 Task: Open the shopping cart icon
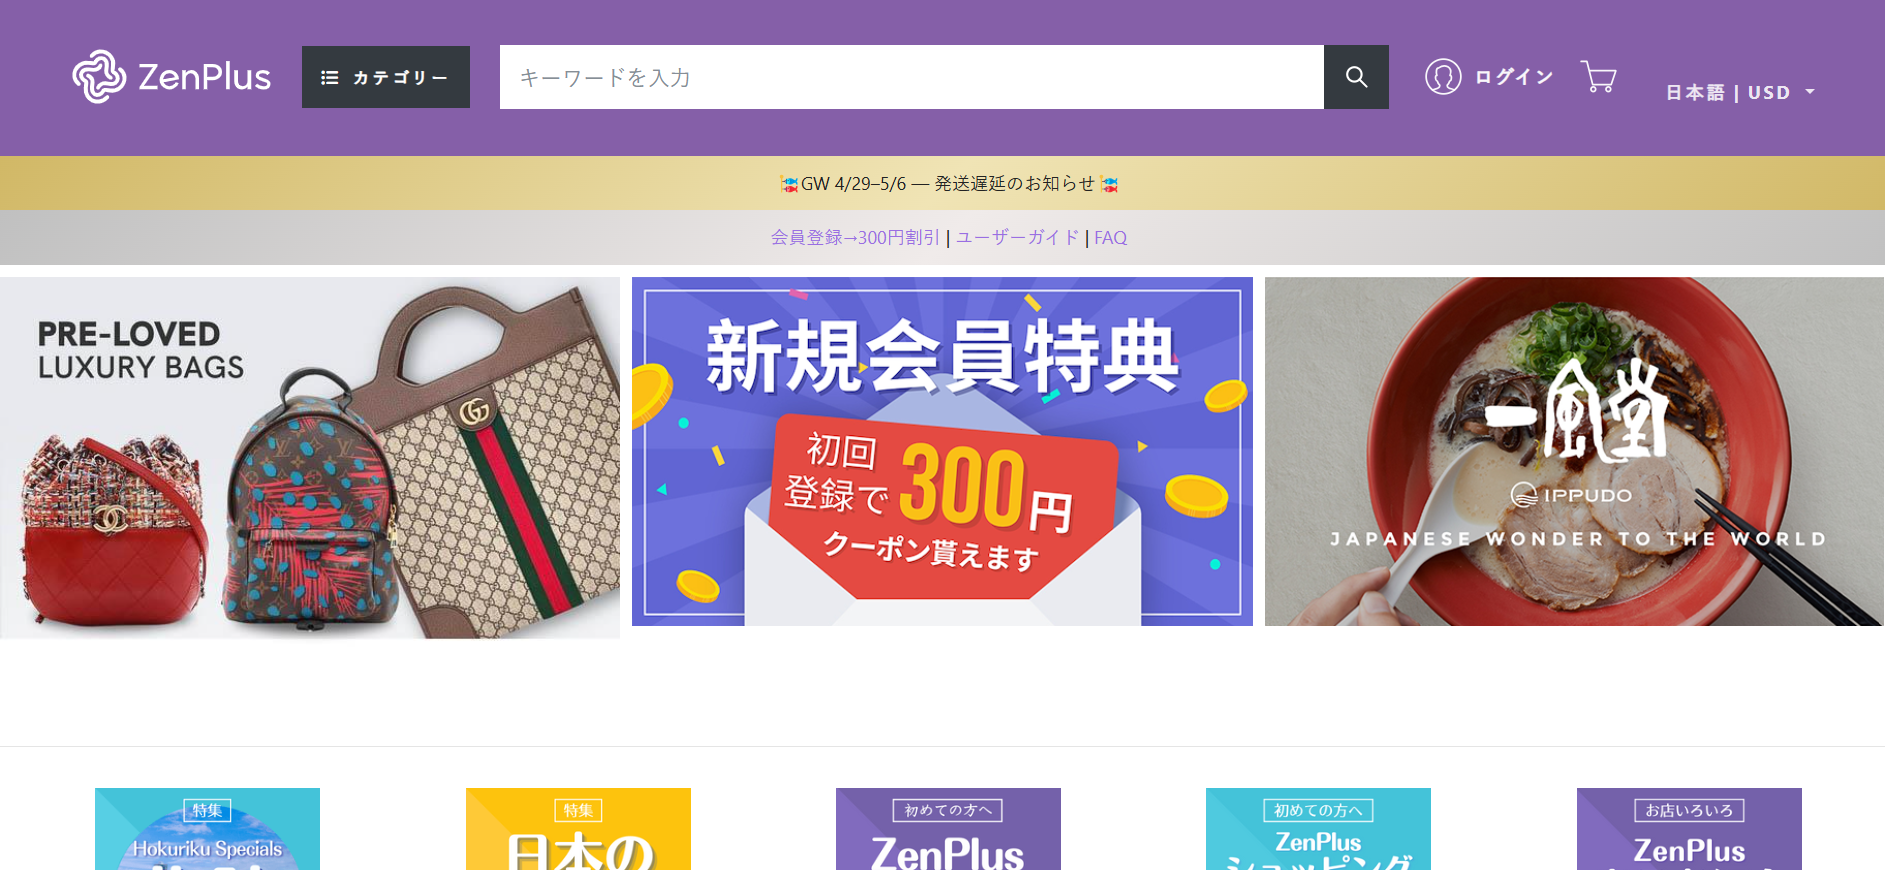click(1599, 77)
